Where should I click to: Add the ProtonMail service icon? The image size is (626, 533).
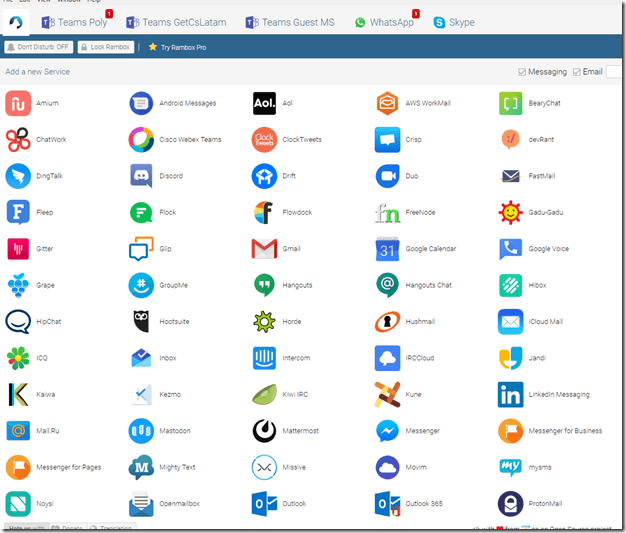pos(510,503)
